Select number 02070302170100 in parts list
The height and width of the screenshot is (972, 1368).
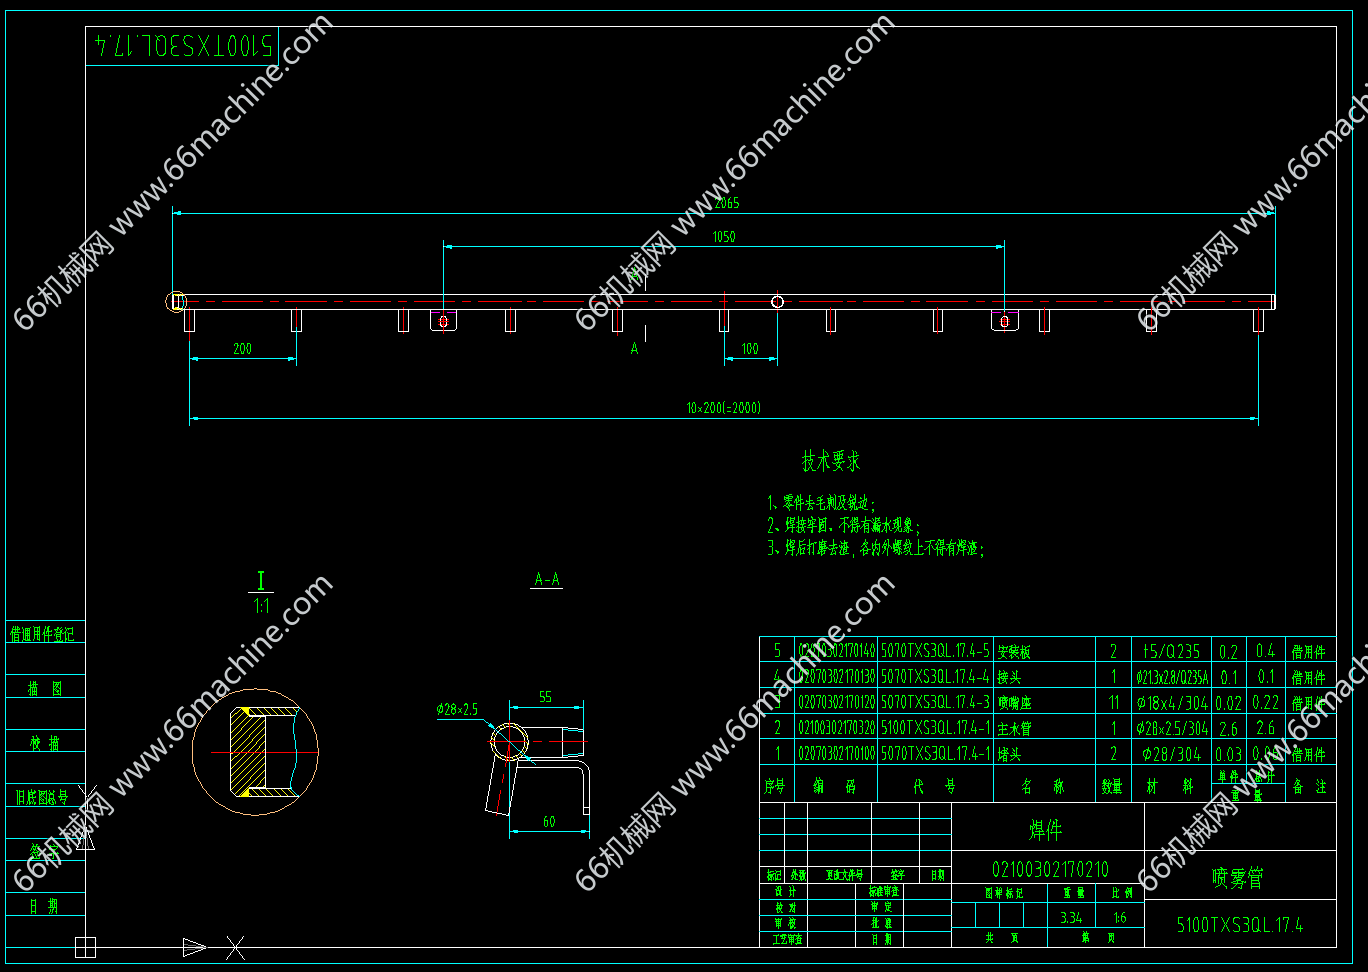click(836, 754)
